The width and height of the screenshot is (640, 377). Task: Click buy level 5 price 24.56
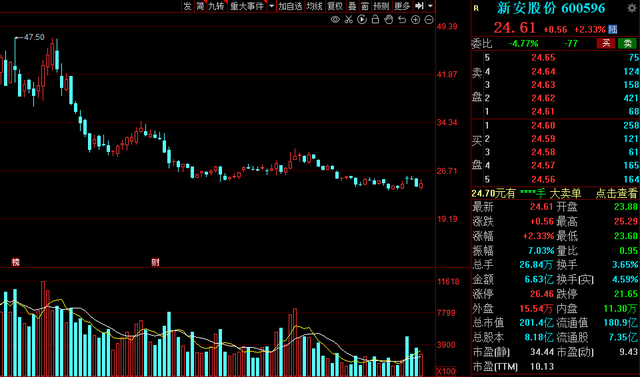pos(543,179)
